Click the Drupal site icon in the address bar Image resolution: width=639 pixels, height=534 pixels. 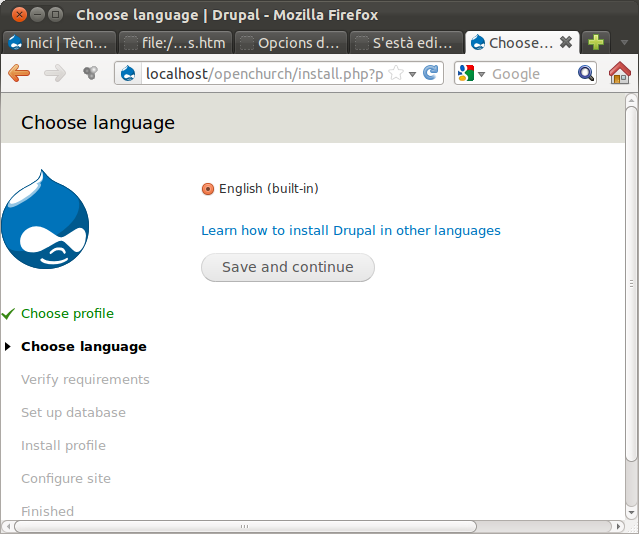pos(128,74)
